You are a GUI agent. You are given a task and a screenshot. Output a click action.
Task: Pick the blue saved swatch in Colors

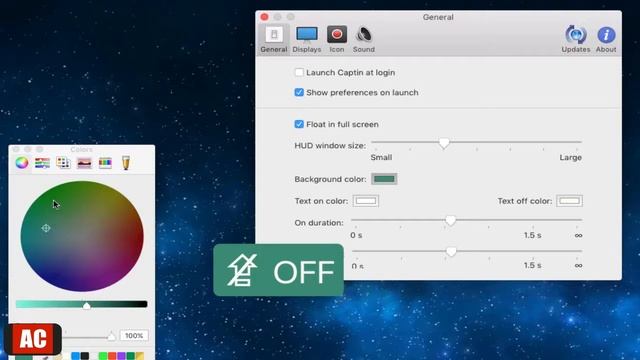(x=76, y=356)
